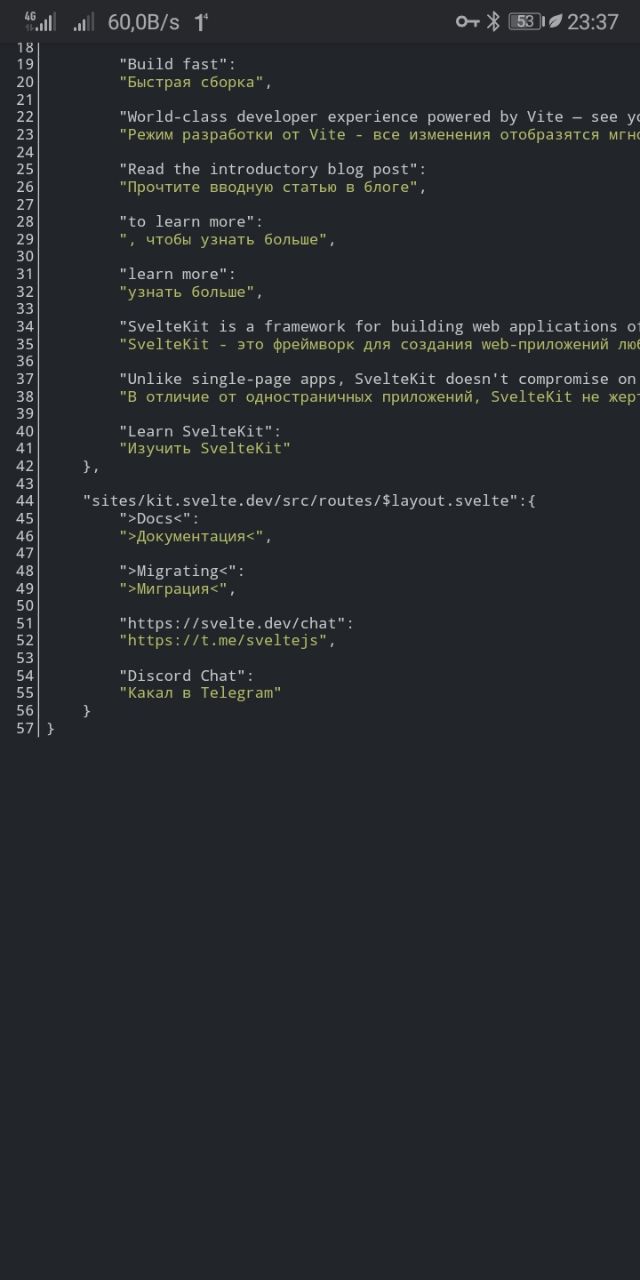Click the "узнать больше" string on line 32

click(x=191, y=292)
